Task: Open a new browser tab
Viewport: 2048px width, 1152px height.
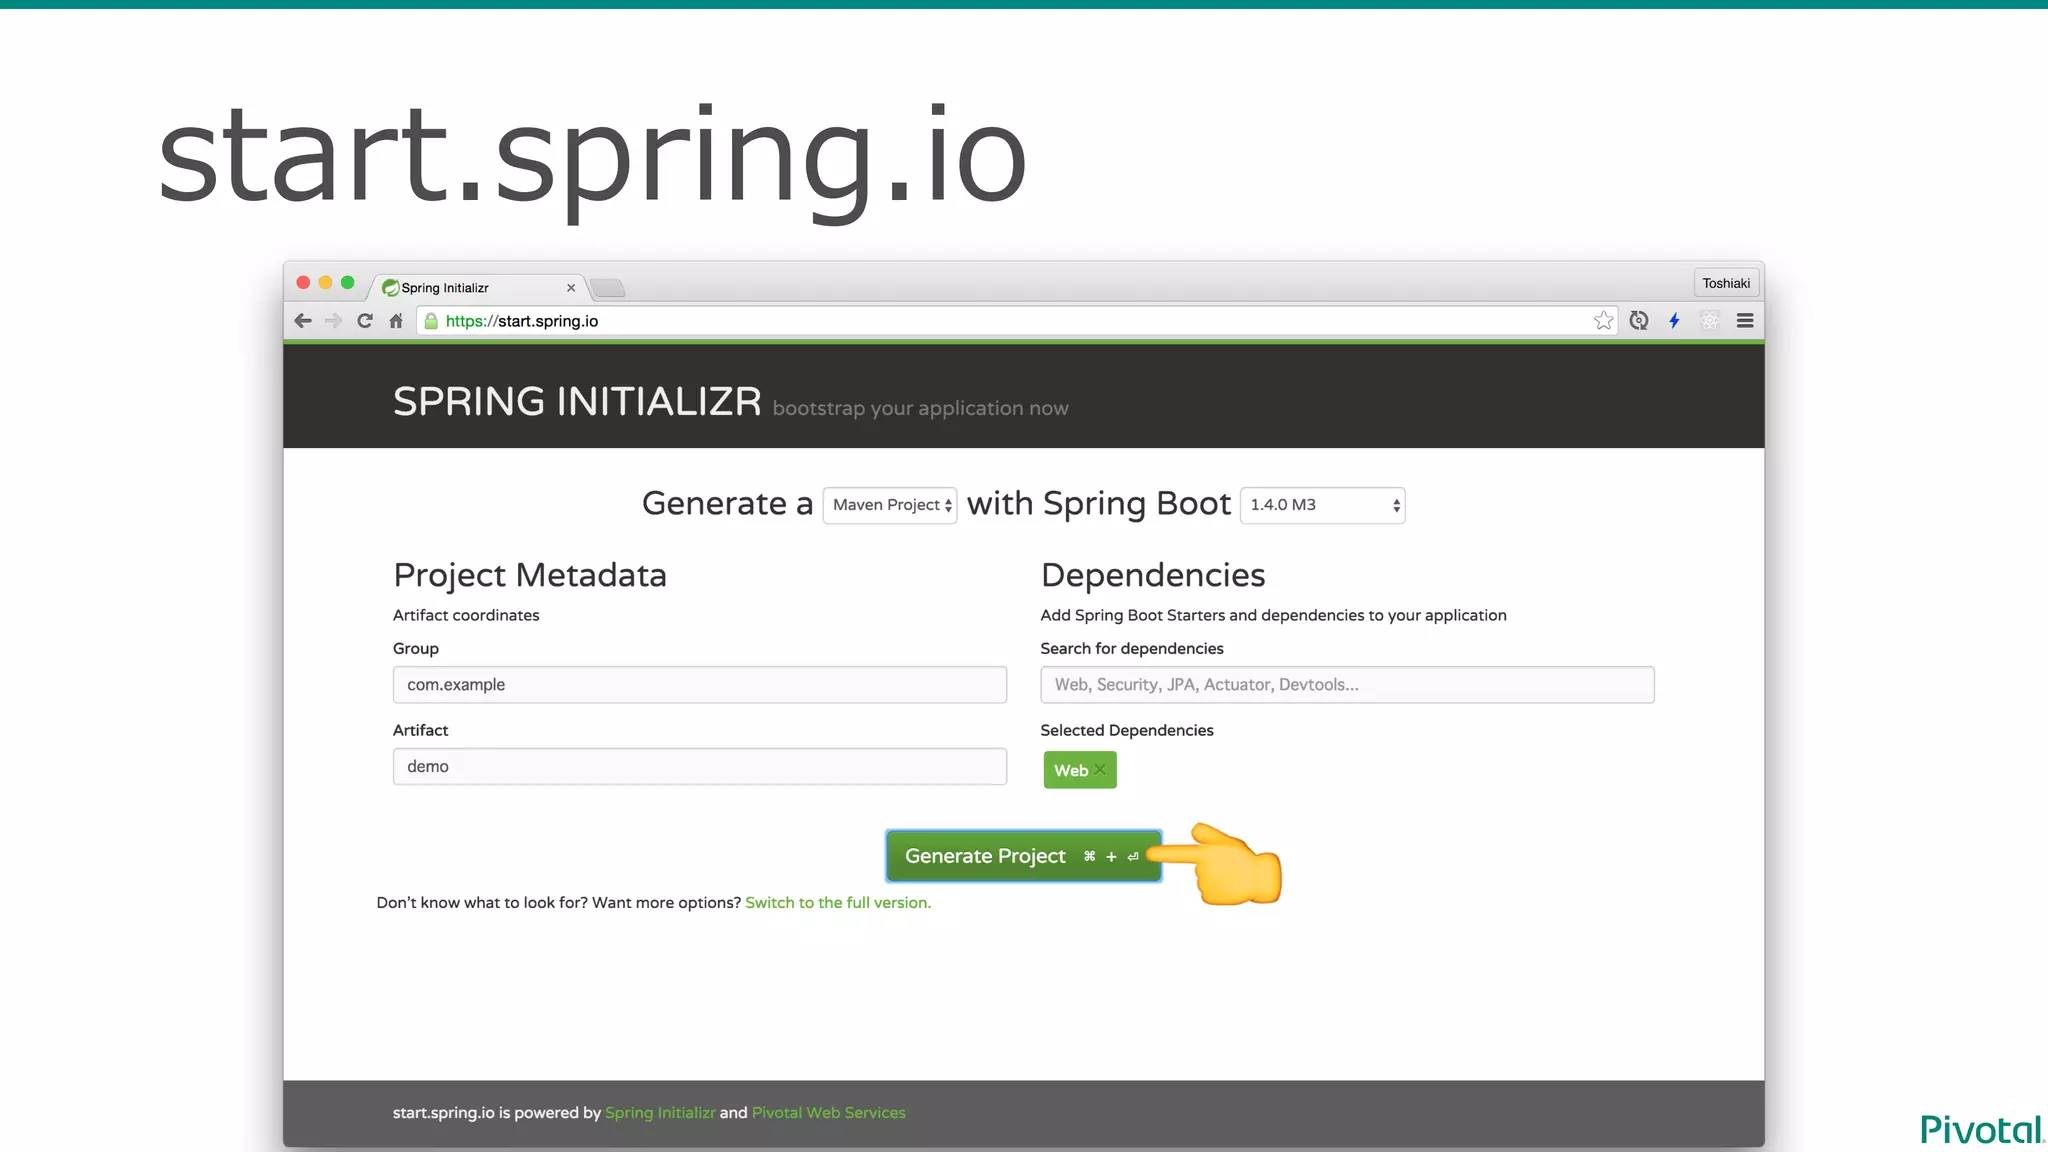Action: (x=607, y=289)
